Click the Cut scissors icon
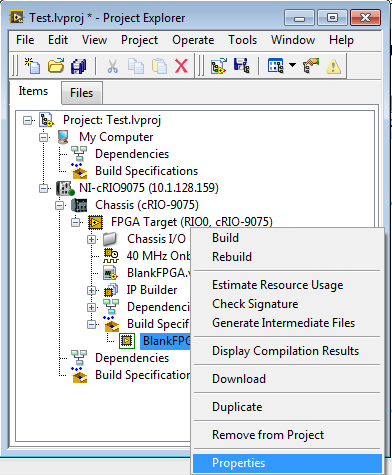This screenshot has height=475, width=392. pos(112,66)
